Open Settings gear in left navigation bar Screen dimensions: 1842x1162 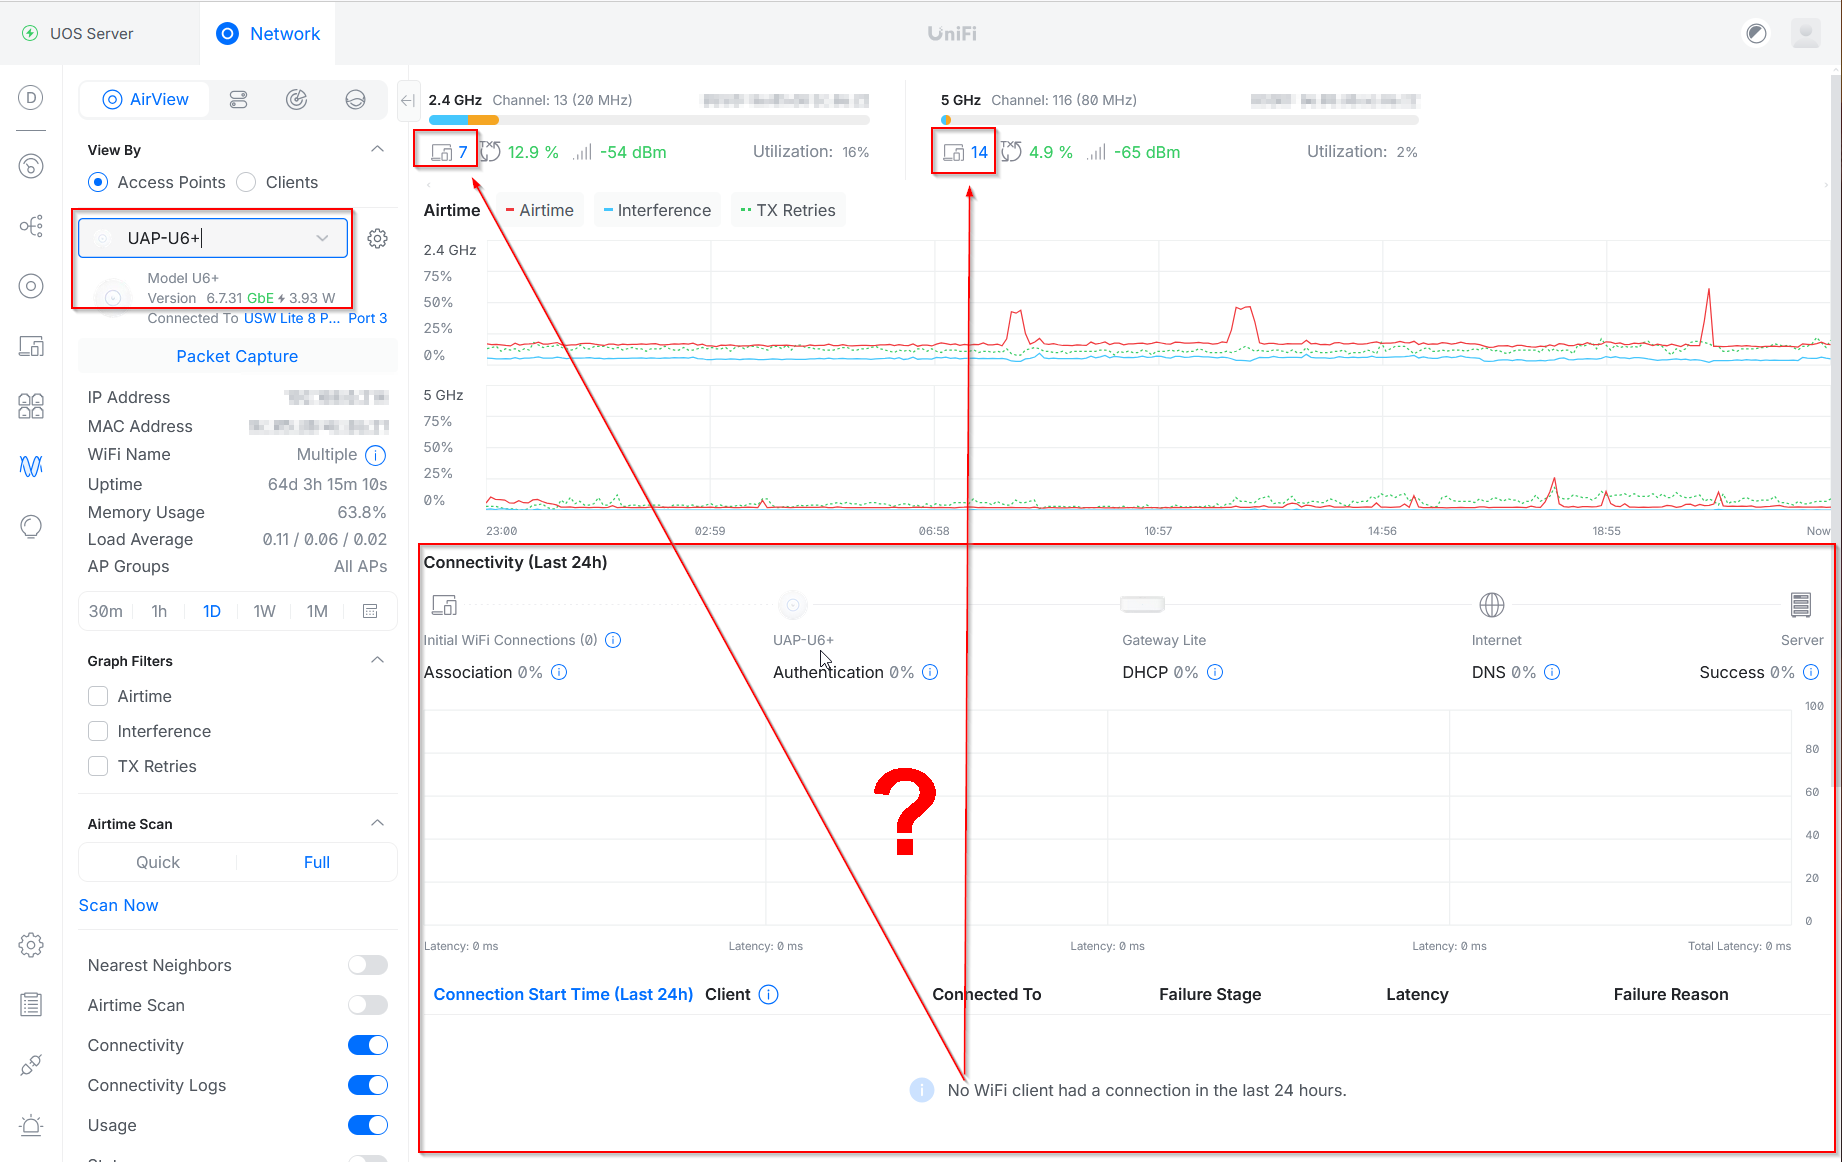(31, 945)
